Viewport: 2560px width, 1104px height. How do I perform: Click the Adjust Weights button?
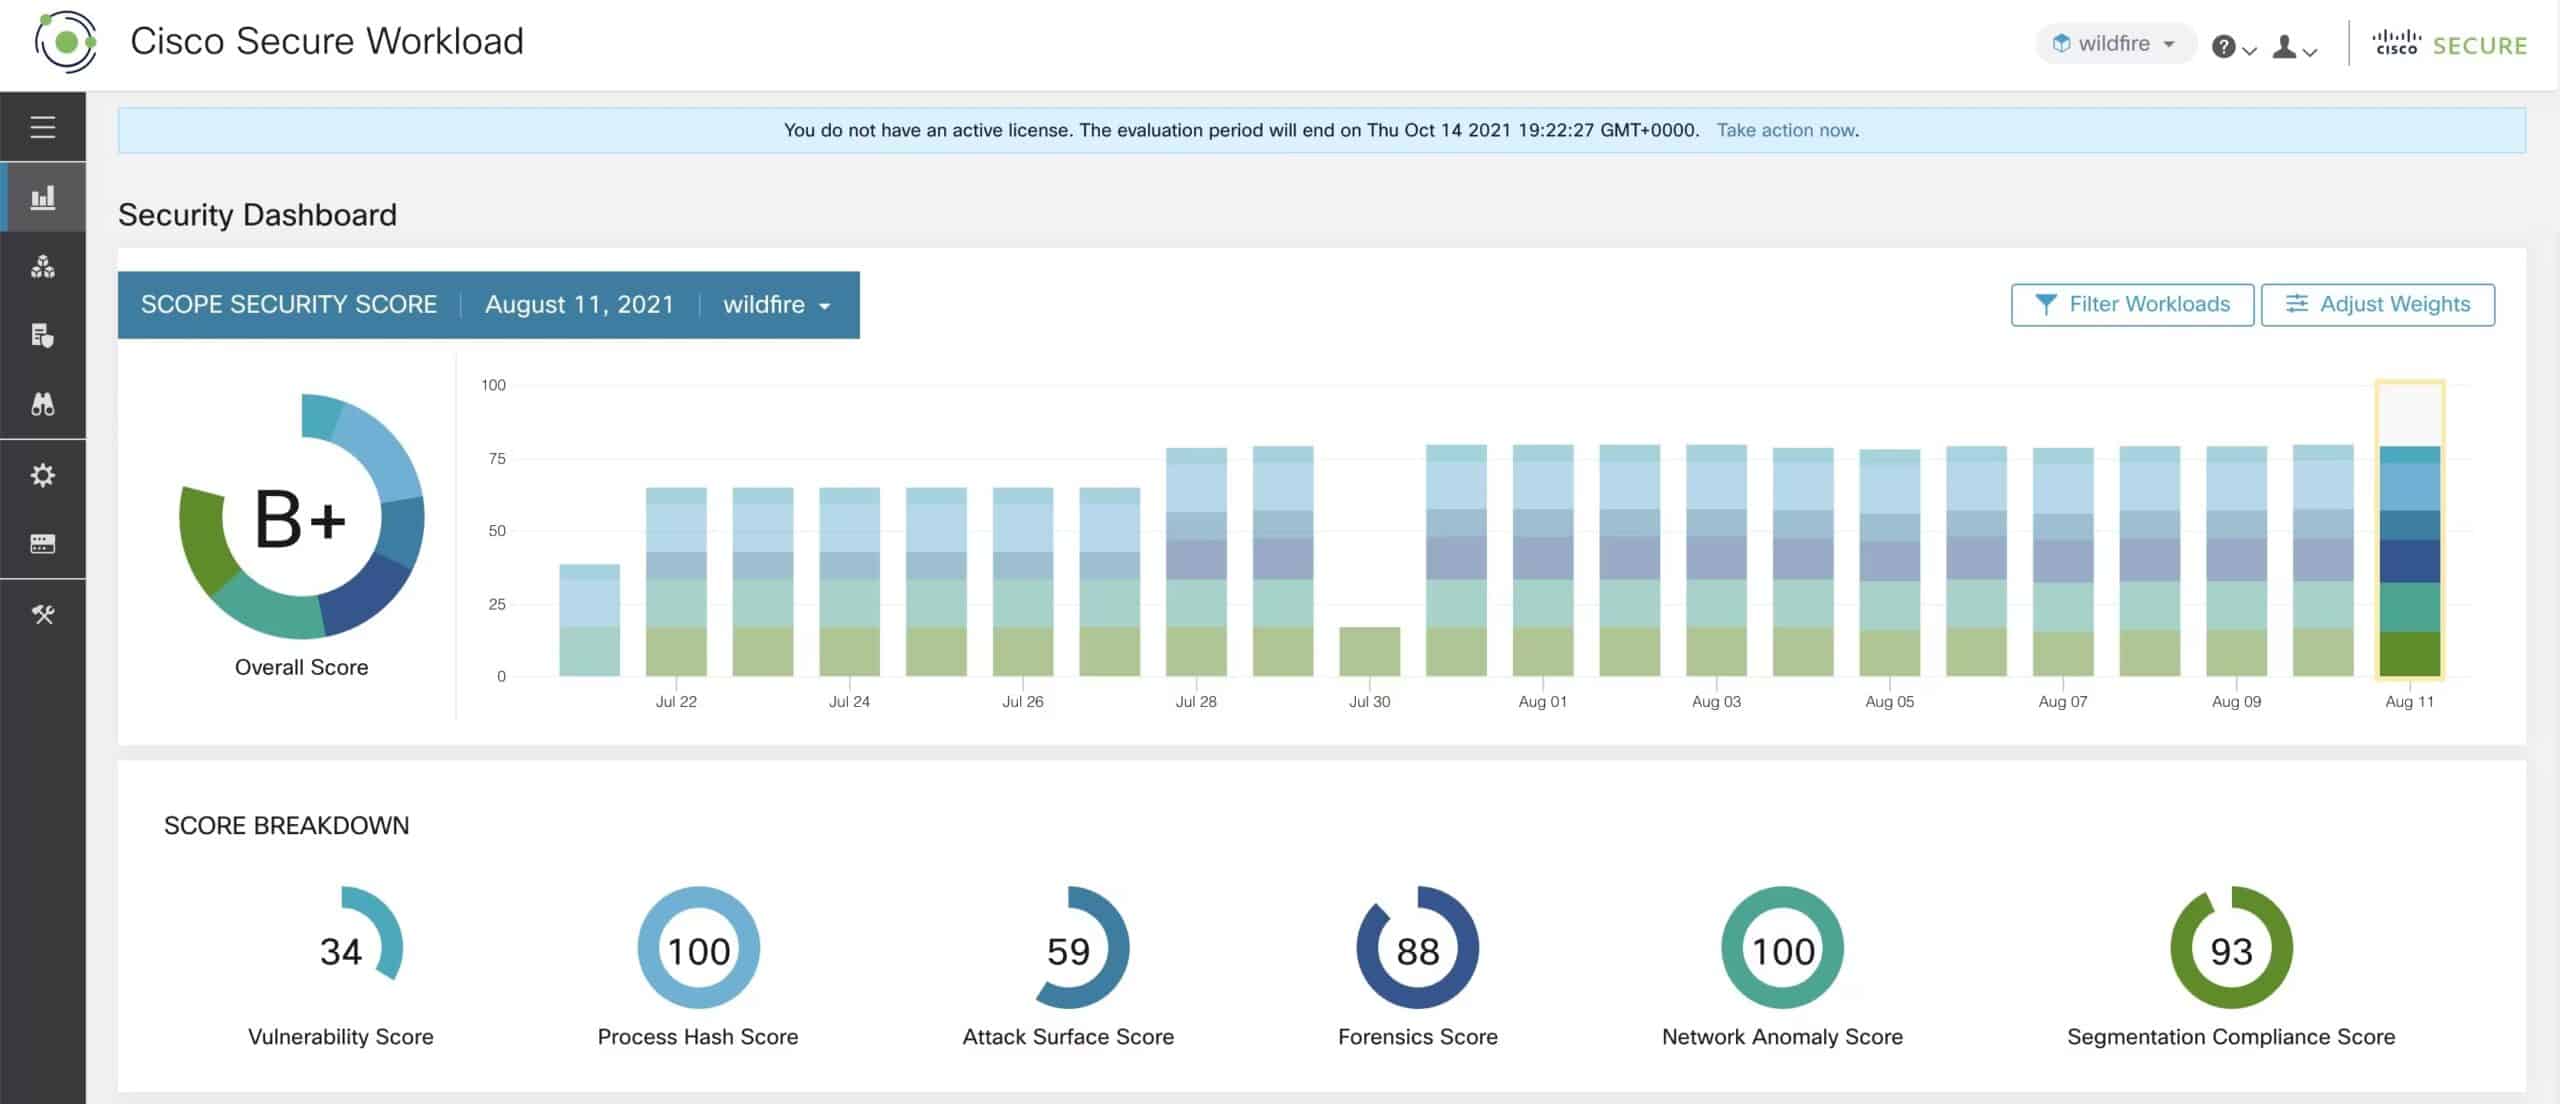tap(2377, 304)
